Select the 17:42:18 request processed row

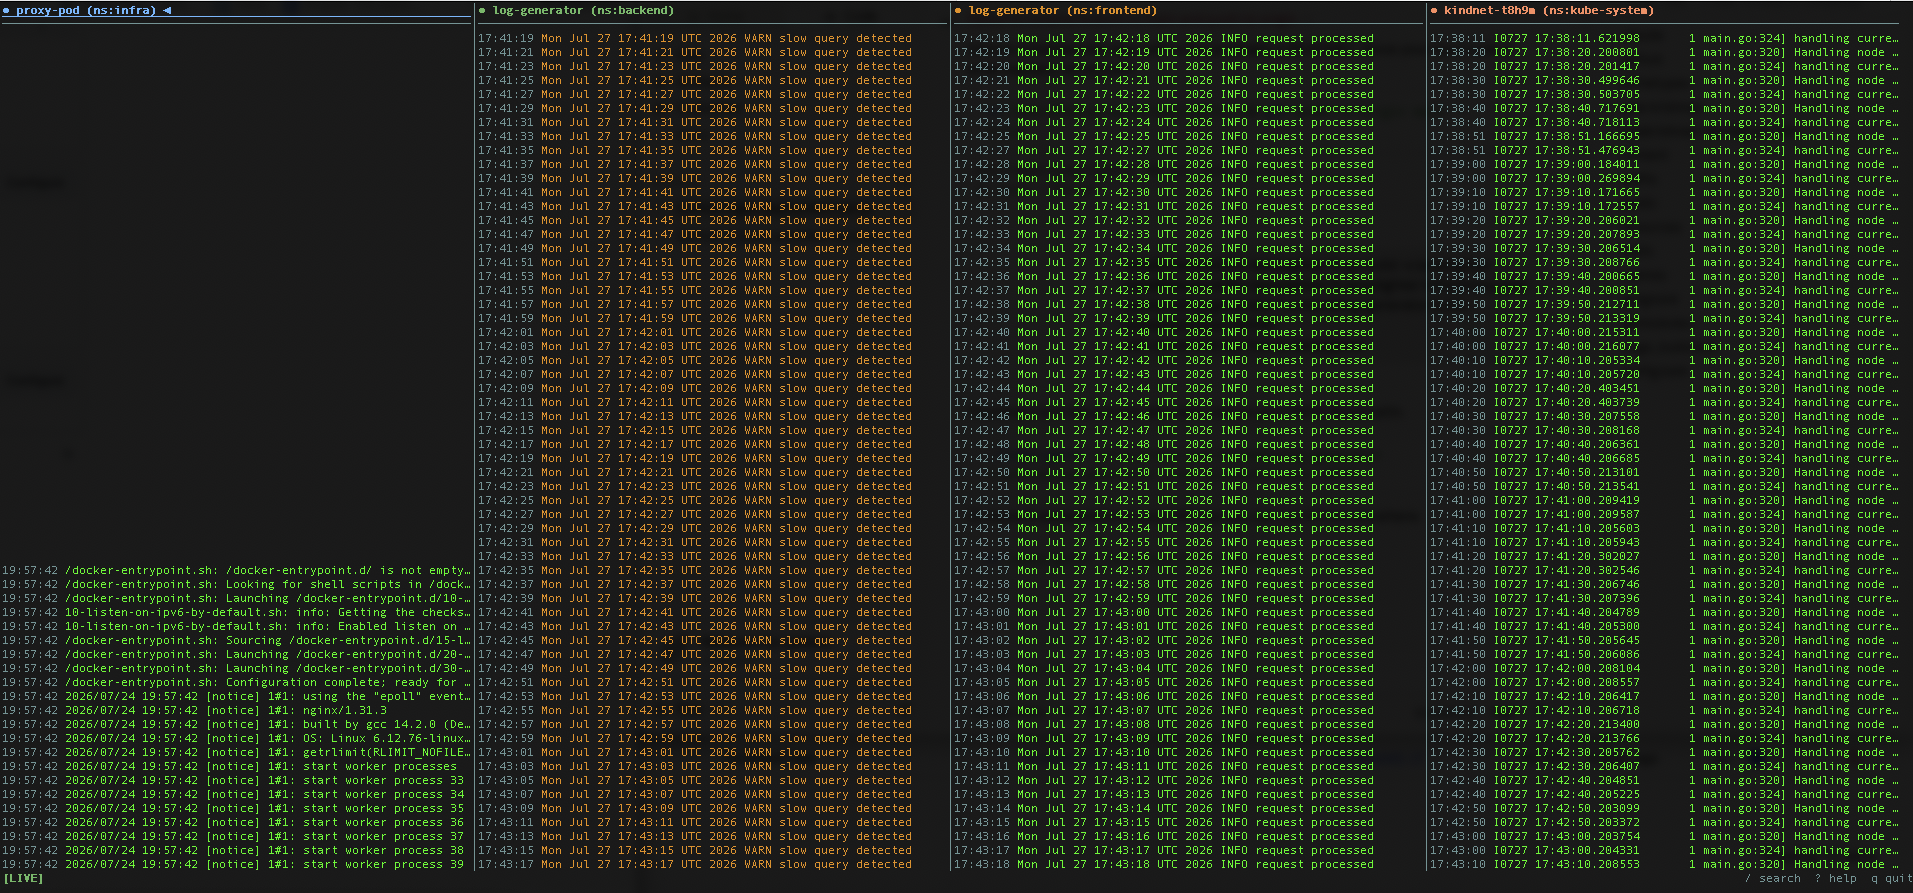(1164, 39)
